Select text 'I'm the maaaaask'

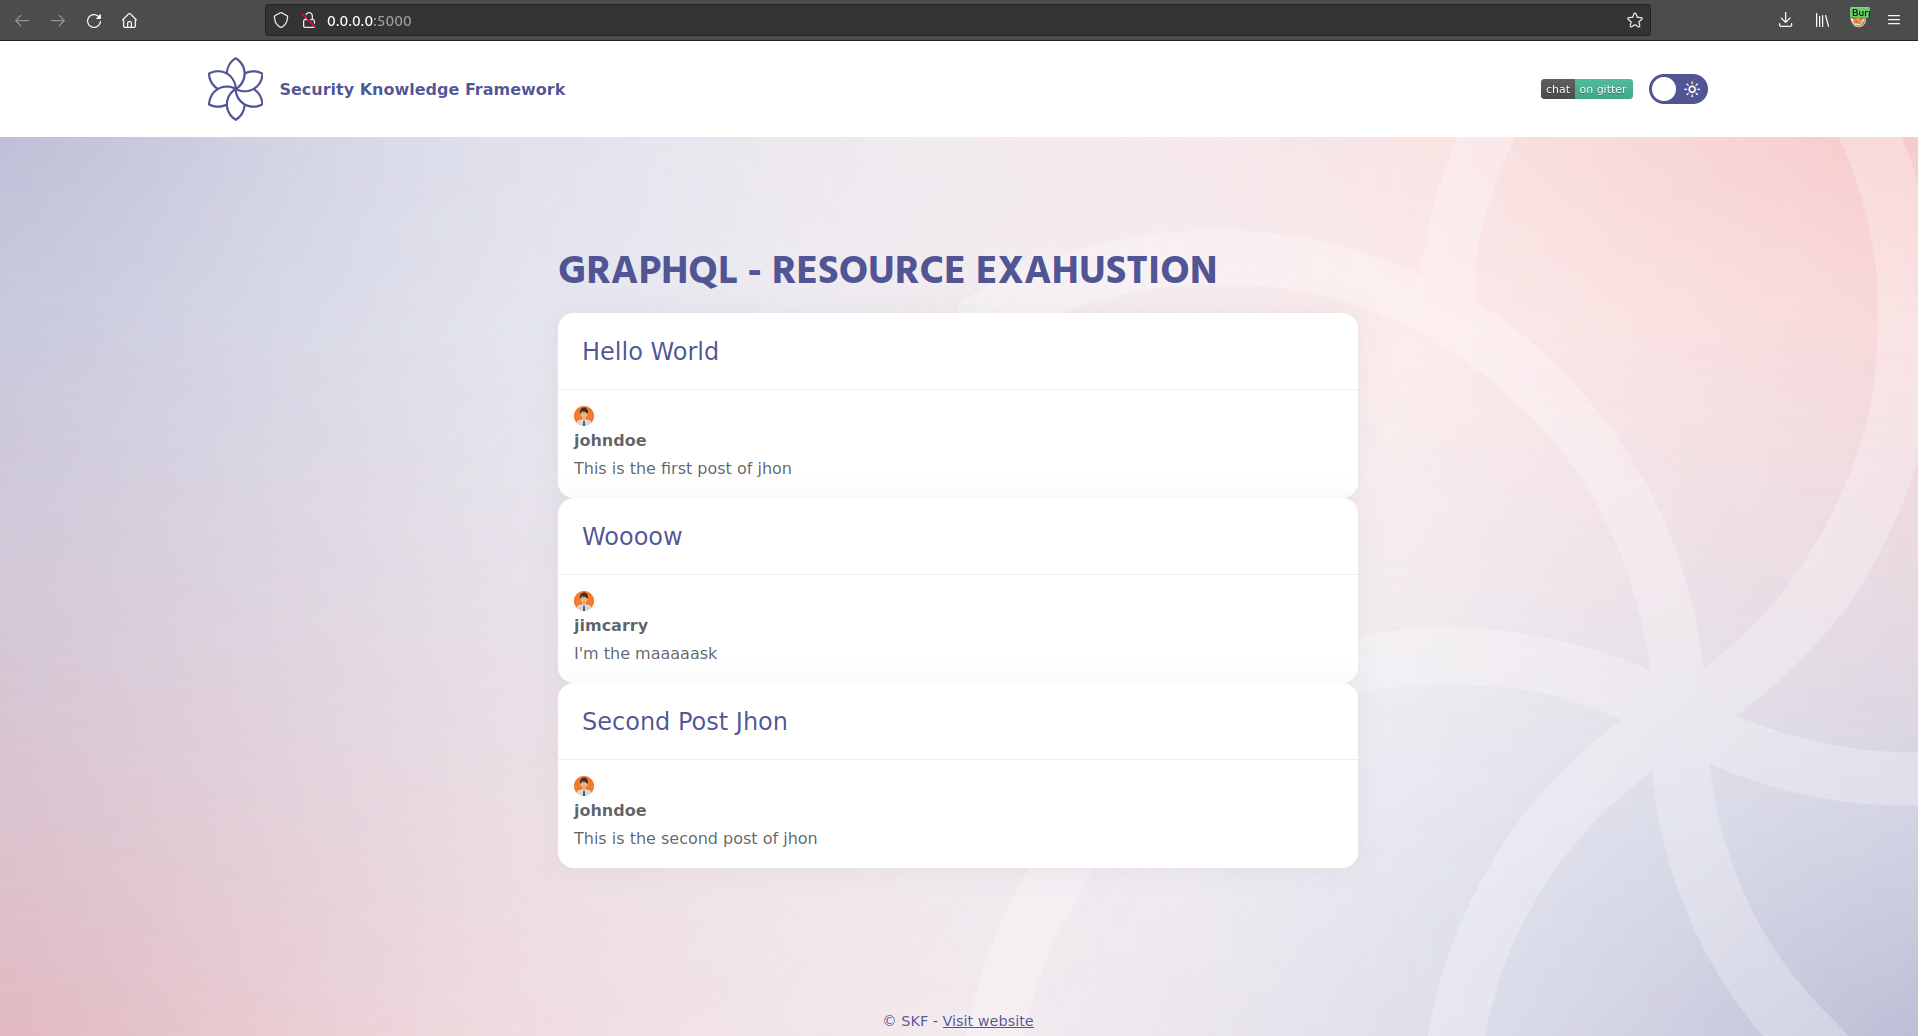[645, 653]
